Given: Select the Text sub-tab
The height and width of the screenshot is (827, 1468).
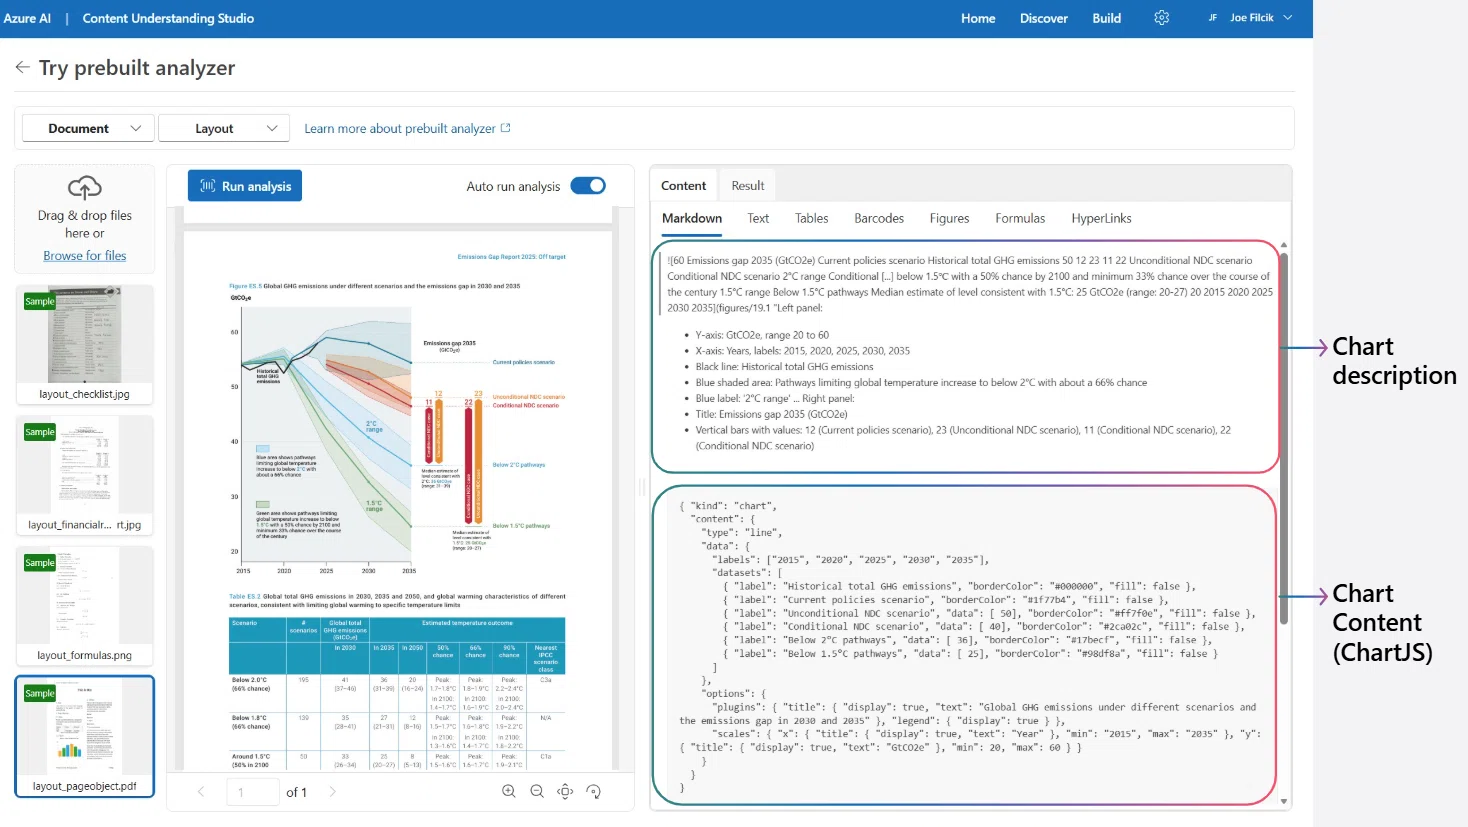Looking at the screenshot, I should pos(758,218).
